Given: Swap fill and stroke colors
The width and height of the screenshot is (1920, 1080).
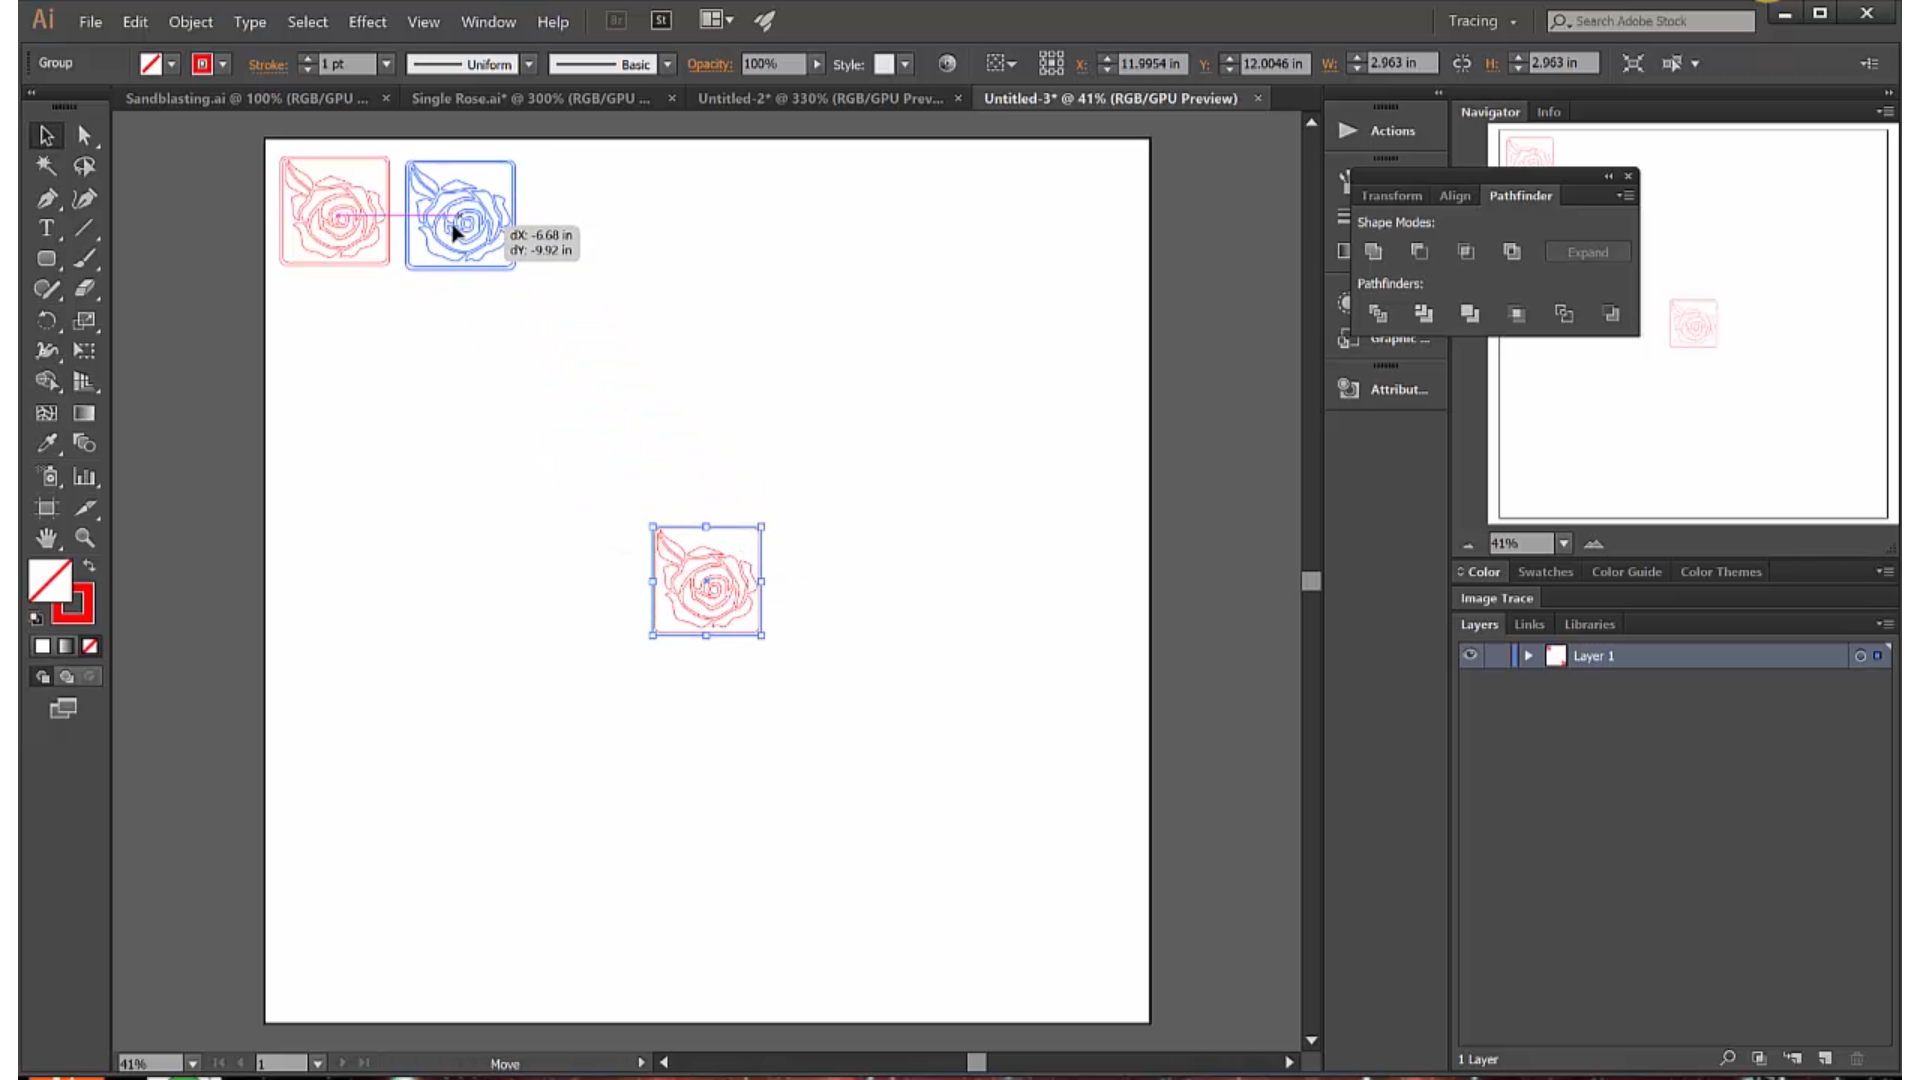Looking at the screenshot, I should point(89,566).
